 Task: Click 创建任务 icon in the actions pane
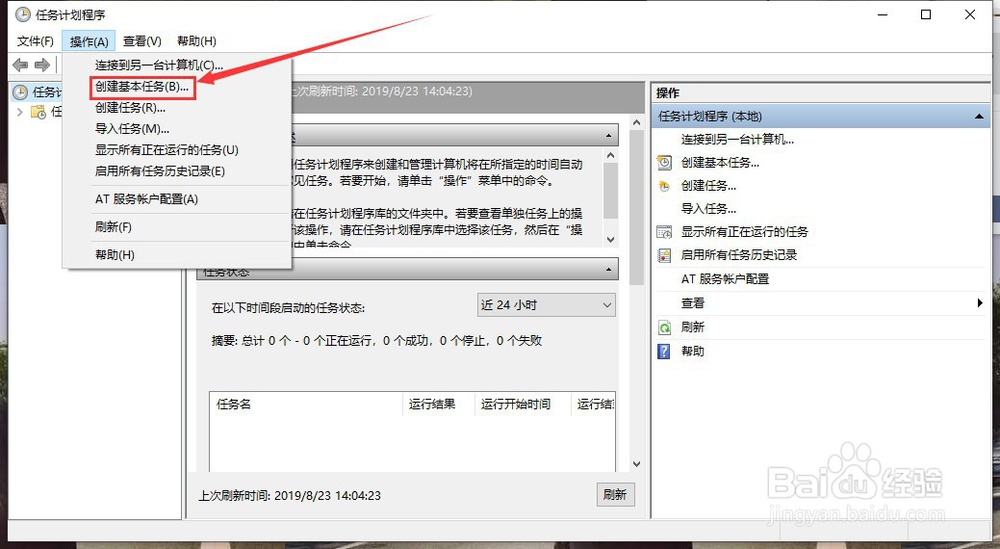pyautogui.click(x=665, y=186)
